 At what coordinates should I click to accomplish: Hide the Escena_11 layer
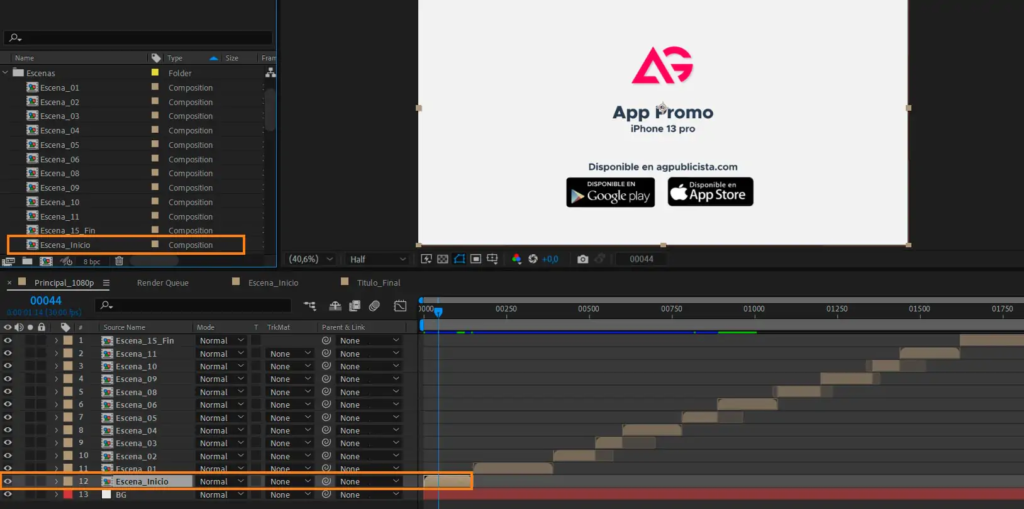tap(8, 353)
